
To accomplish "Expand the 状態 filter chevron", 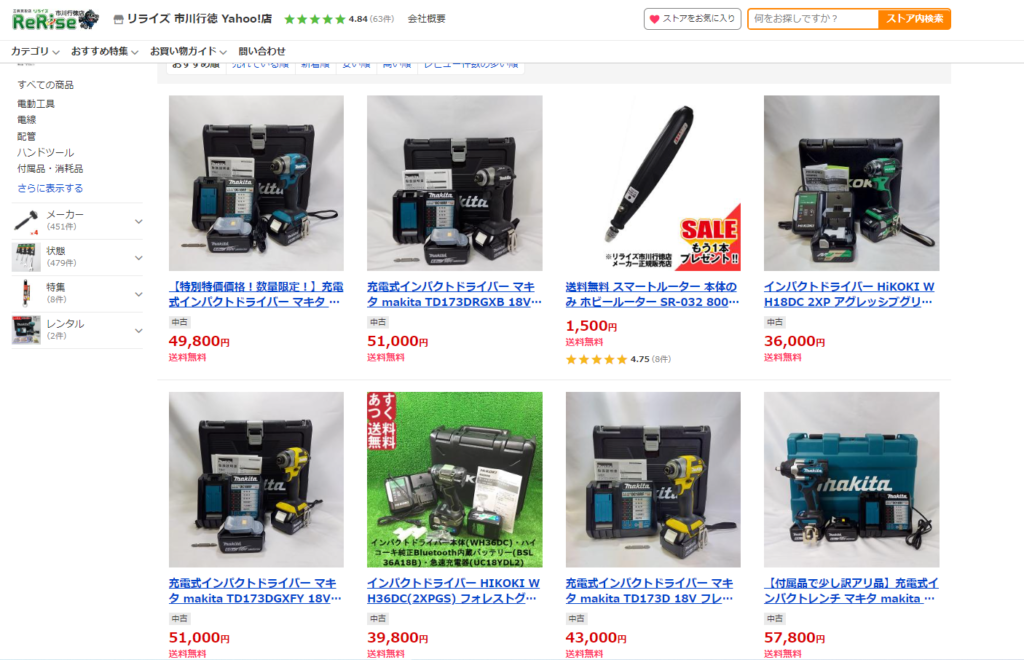I will coord(138,258).
